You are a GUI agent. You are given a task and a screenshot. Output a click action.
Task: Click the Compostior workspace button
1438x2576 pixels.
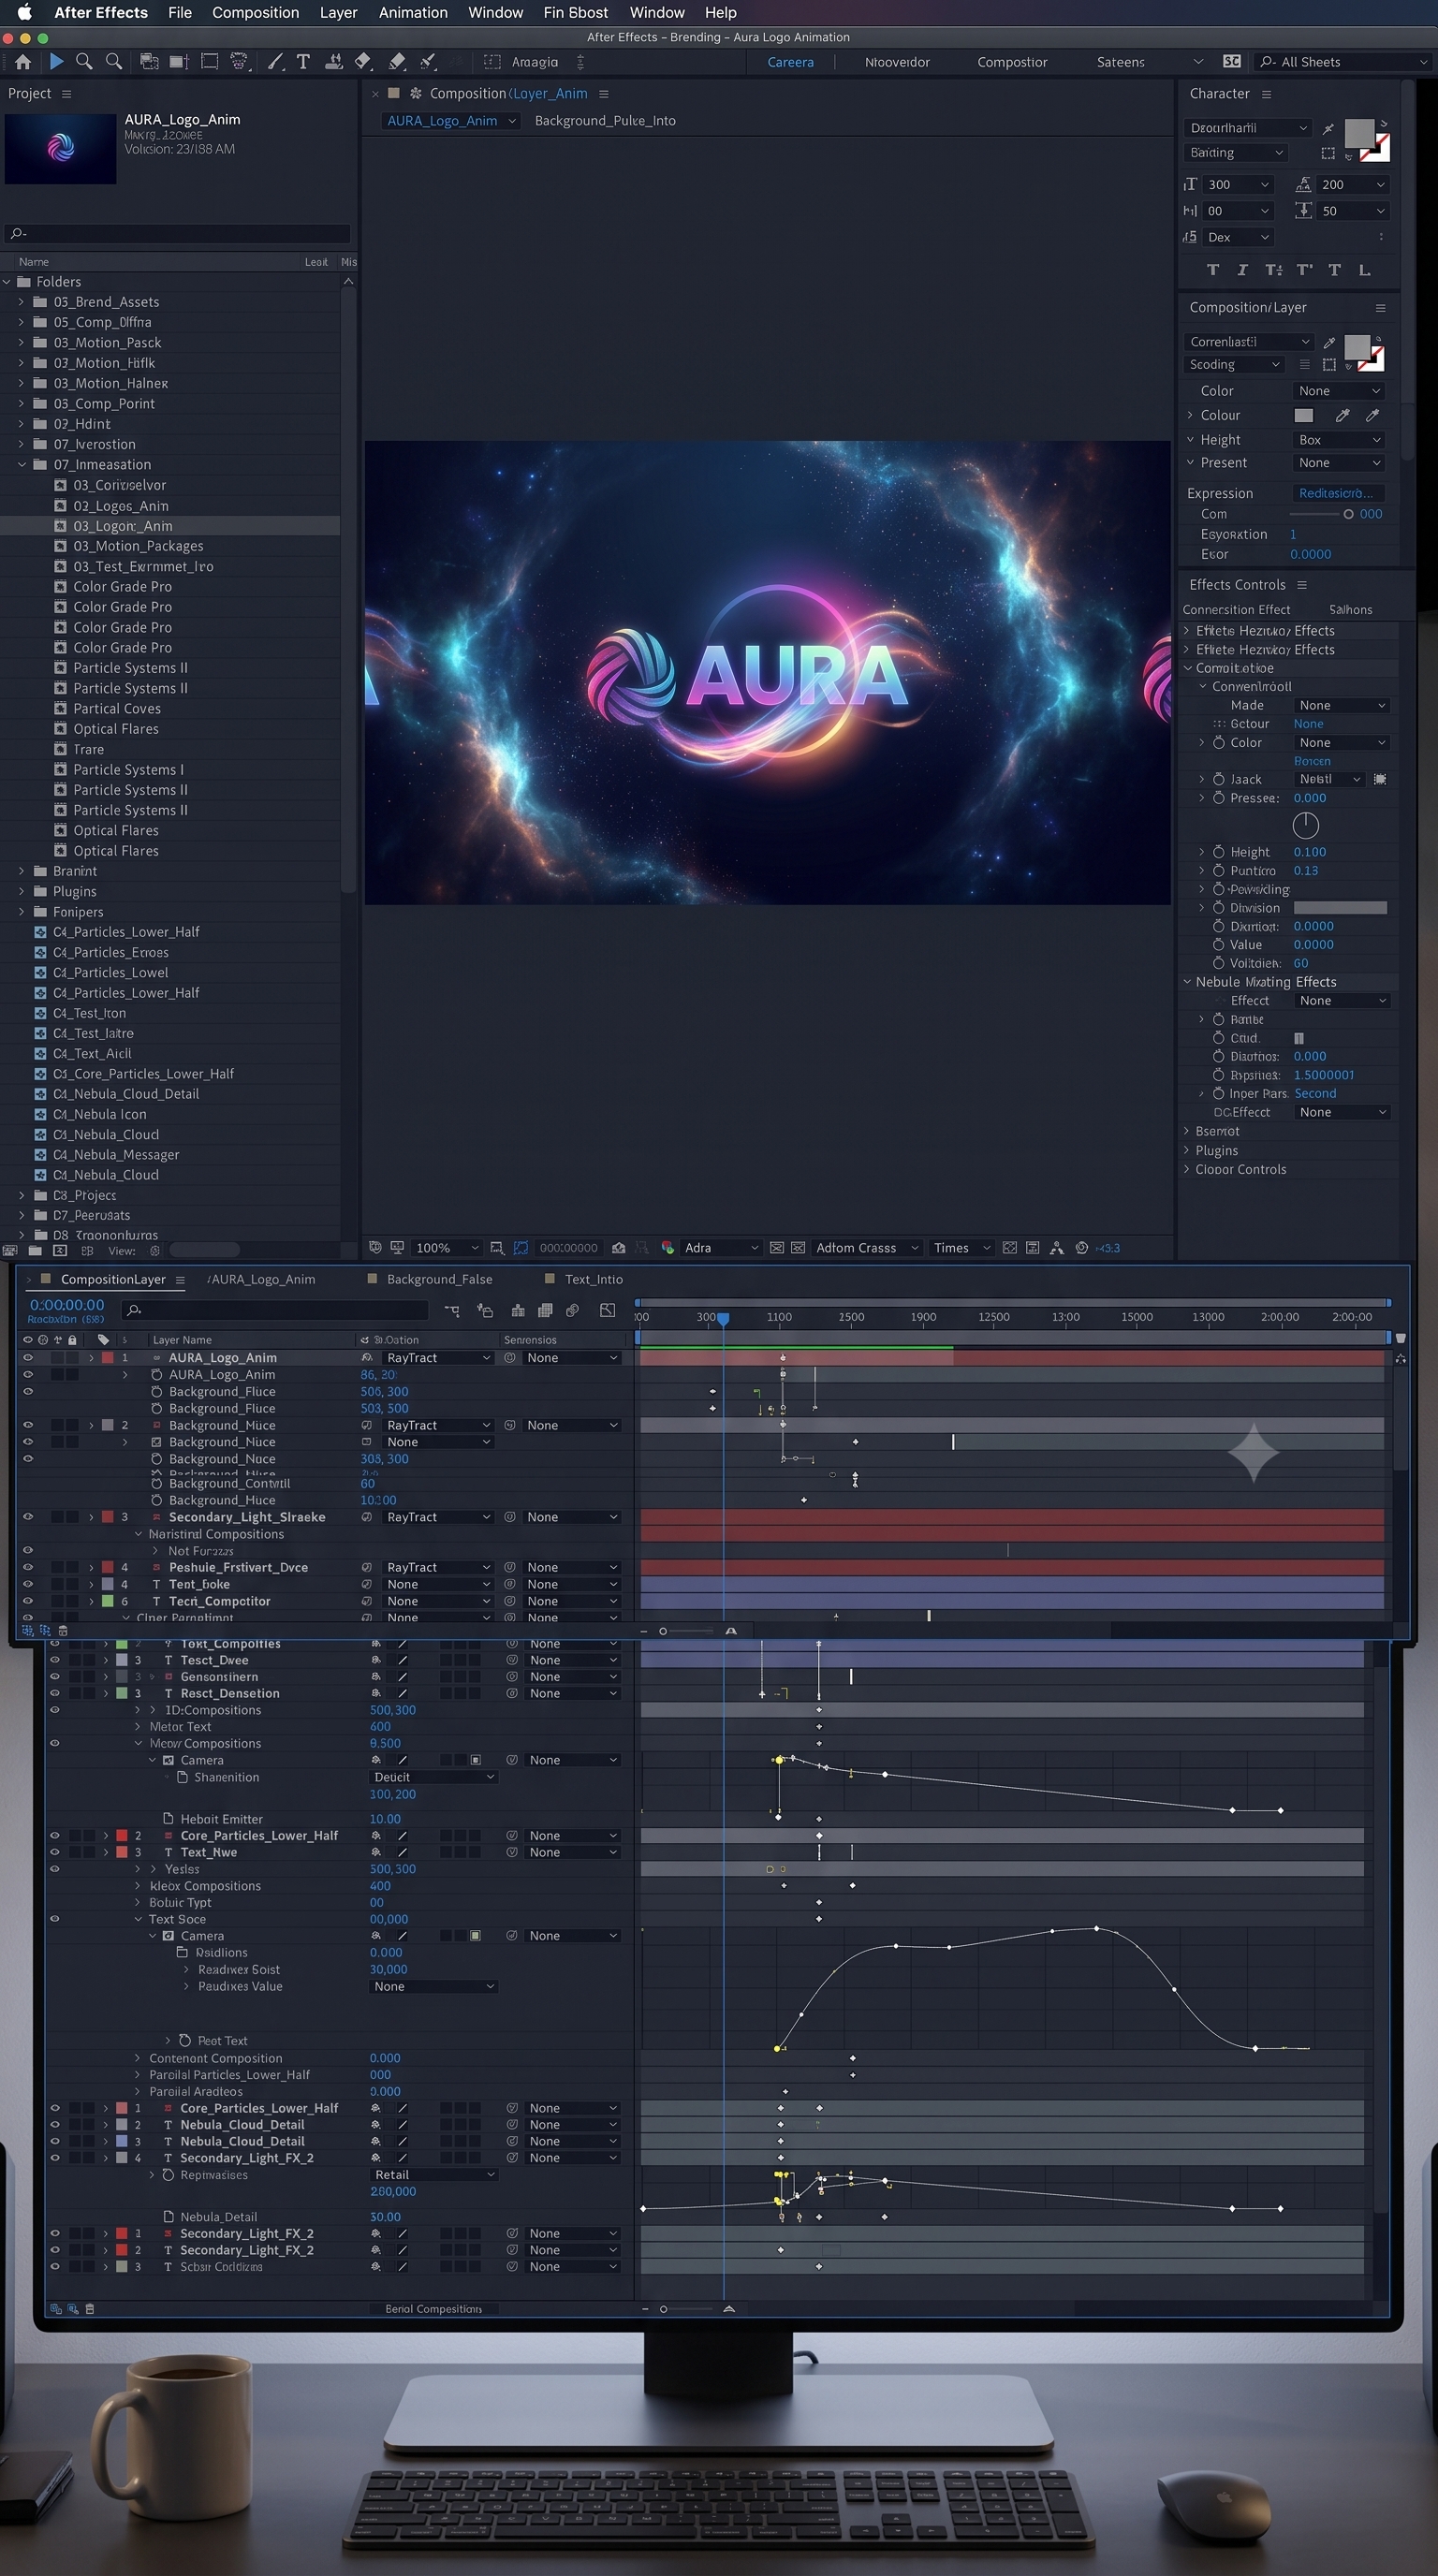pyautogui.click(x=1012, y=62)
